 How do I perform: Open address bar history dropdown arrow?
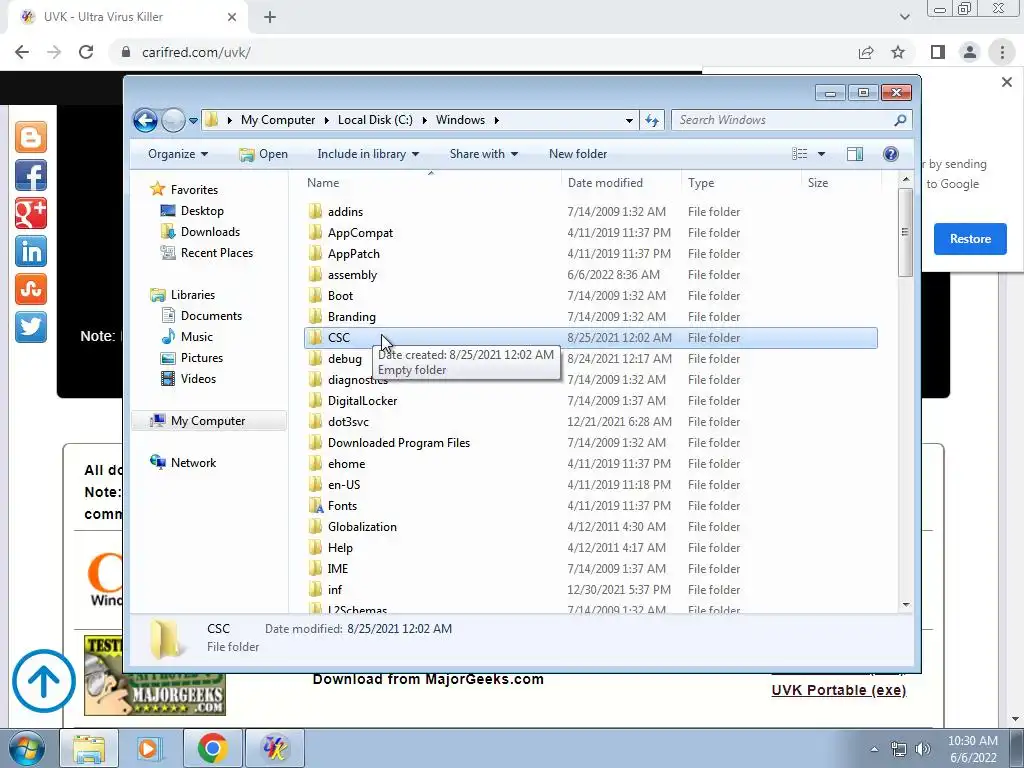[x=629, y=120]
